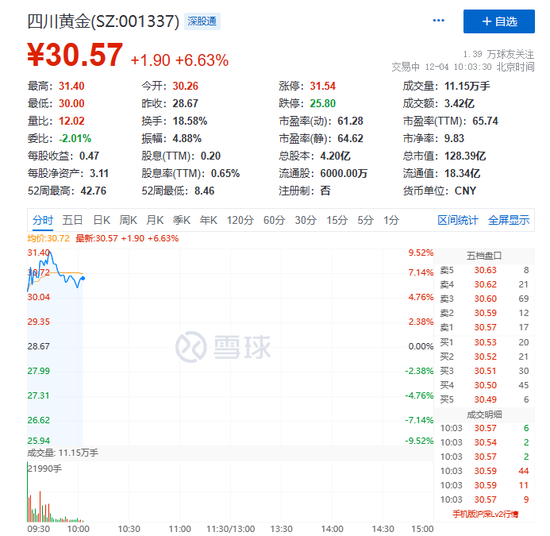Click the 涨停 value 31.54

coord(323,86)
